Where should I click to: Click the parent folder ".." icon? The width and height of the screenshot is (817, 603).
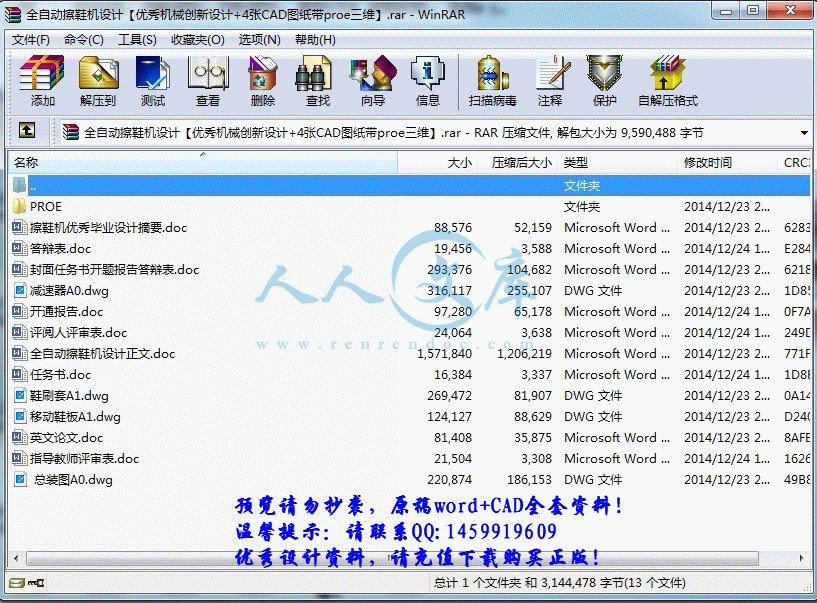point(19,185)
